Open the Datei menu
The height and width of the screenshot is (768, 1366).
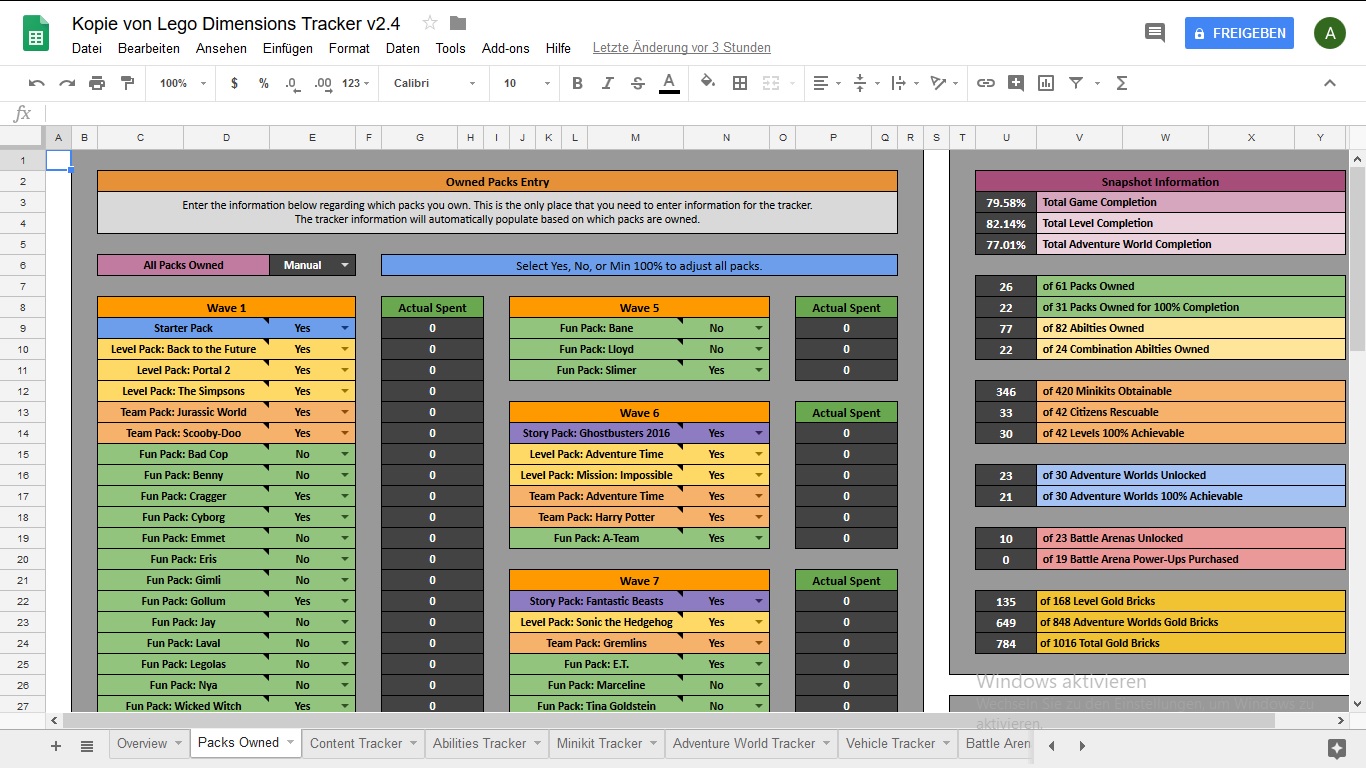tap(87, 48)
